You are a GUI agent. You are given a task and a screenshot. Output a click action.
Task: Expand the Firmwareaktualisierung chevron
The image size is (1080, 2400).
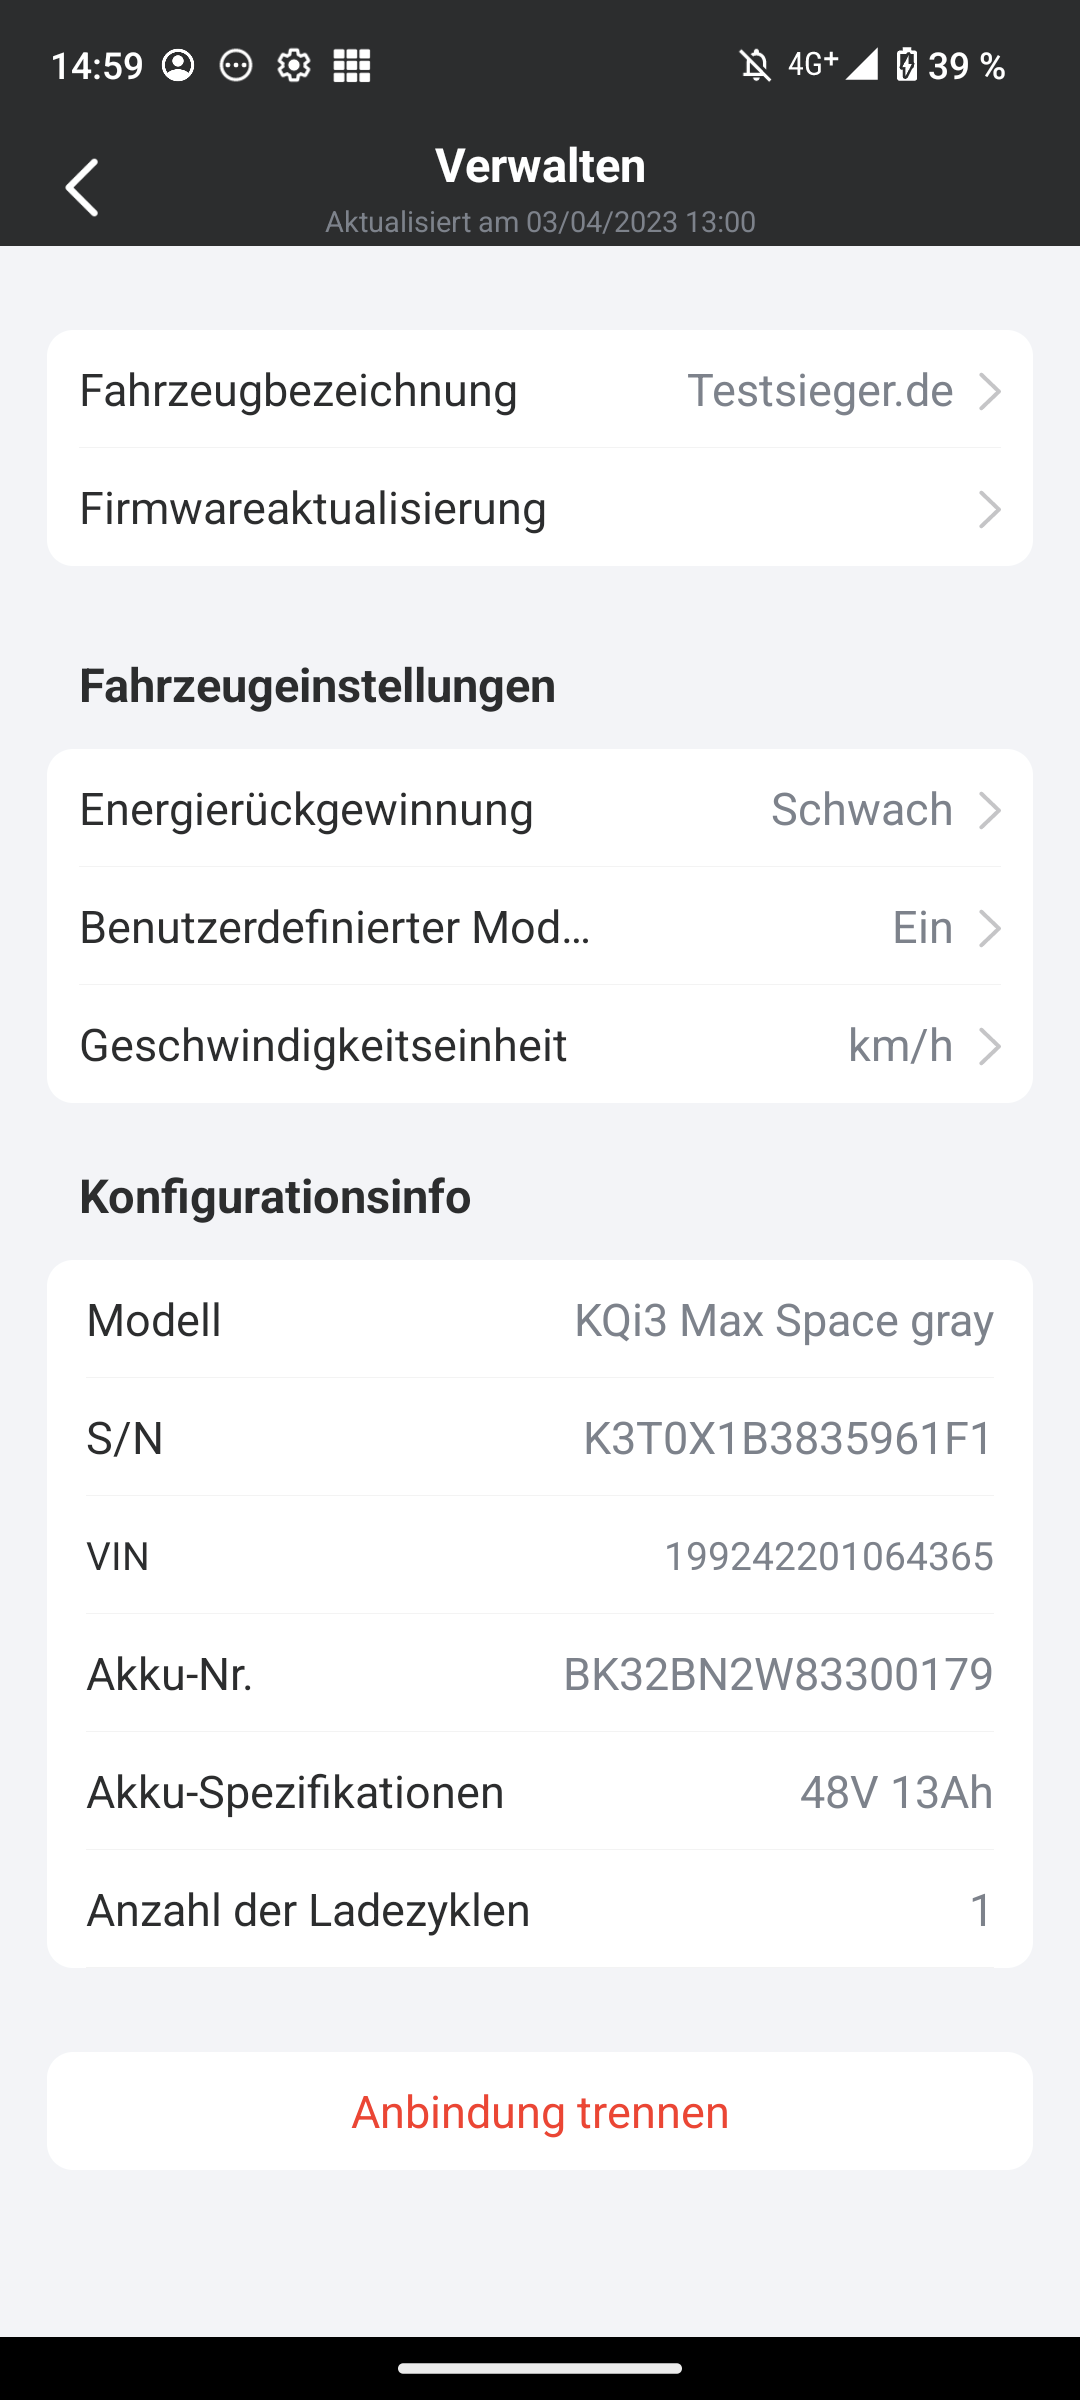(989, 509)
